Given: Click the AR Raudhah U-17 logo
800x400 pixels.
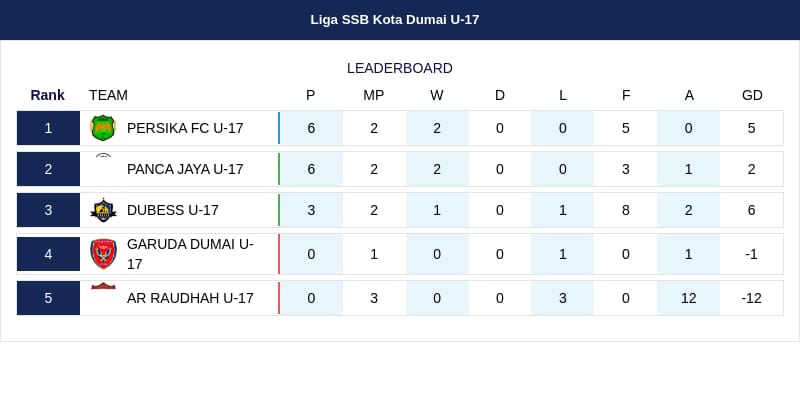Looking at the screenshot, I should [103, 287].
